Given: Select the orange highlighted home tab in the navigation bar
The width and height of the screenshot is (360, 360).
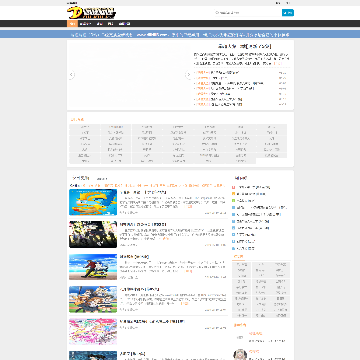Looking at the screenshot, I should point(72,24).
